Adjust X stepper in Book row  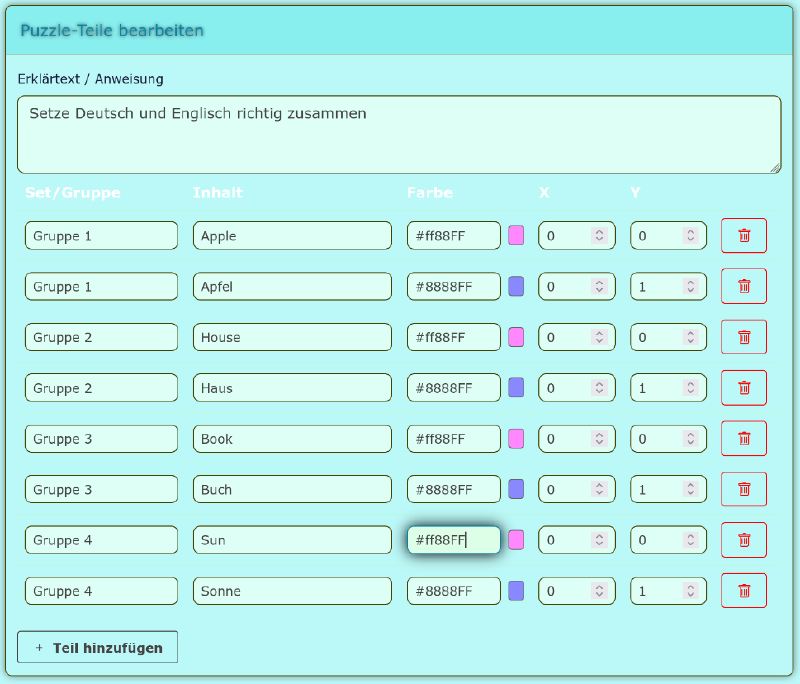coord(599,439)
